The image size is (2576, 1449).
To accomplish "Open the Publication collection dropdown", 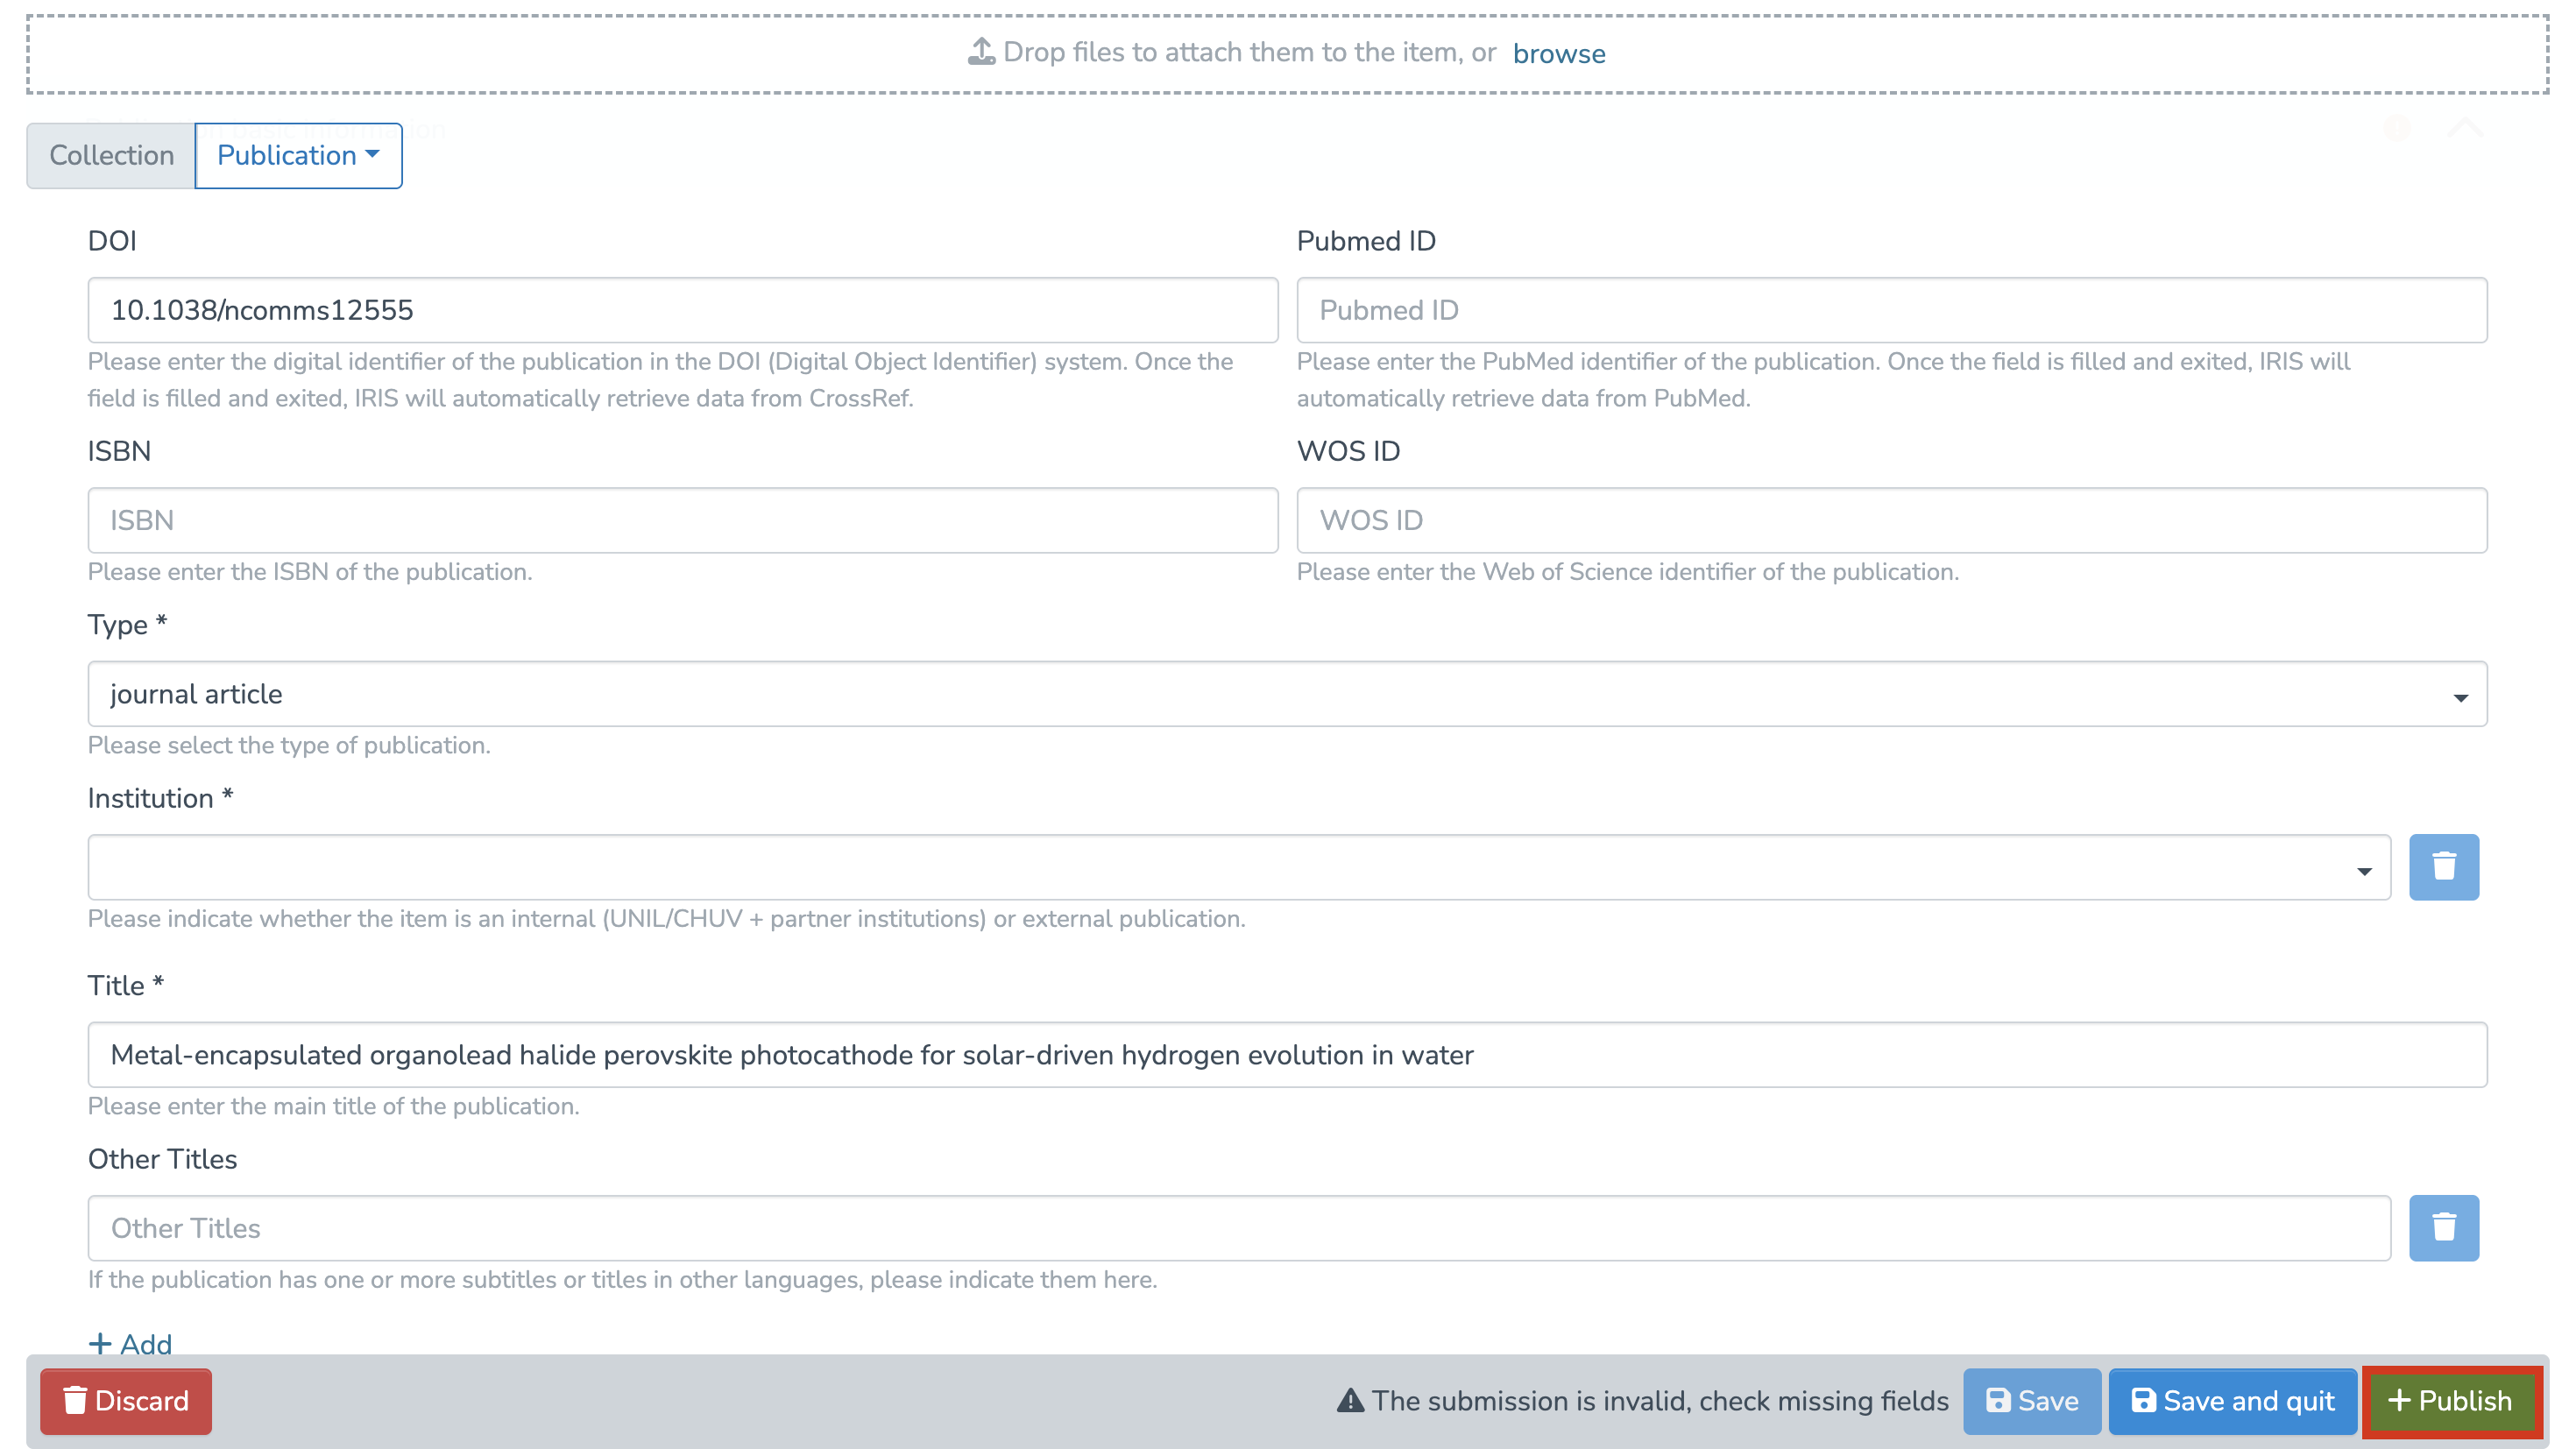I will click(298, 155).
